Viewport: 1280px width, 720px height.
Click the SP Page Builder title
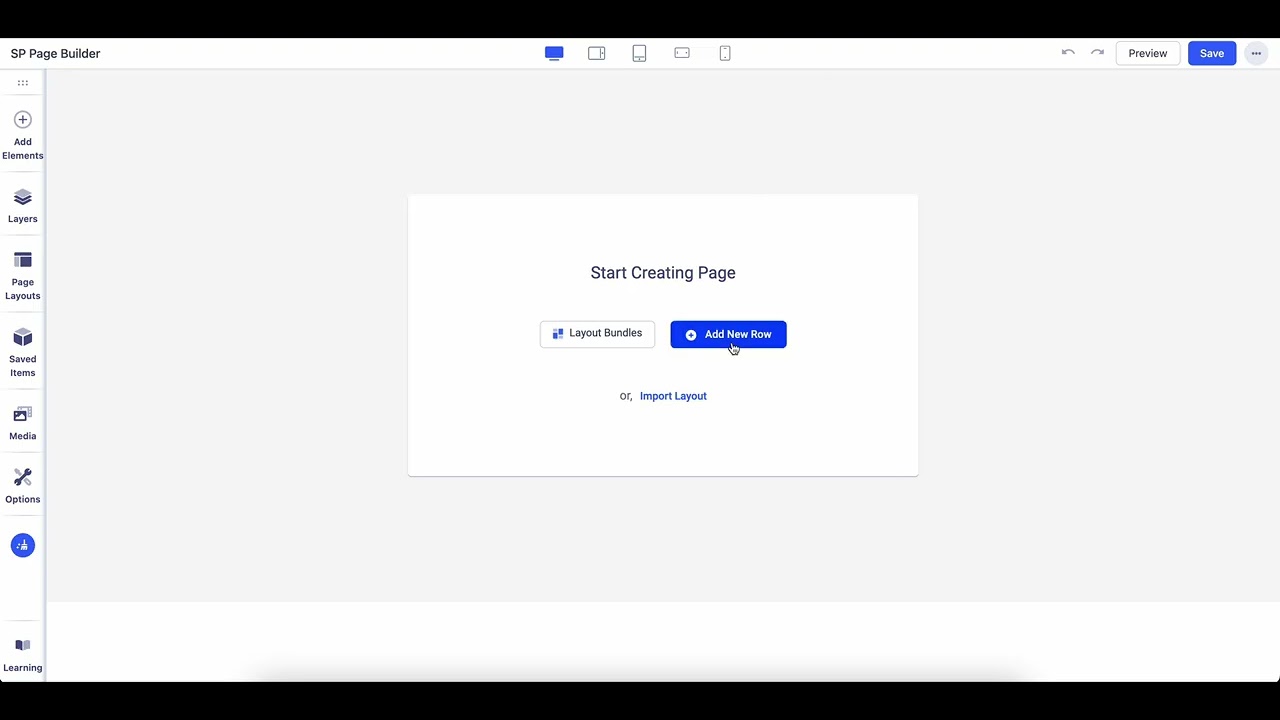pyautogui.click(x=56, y=53)
